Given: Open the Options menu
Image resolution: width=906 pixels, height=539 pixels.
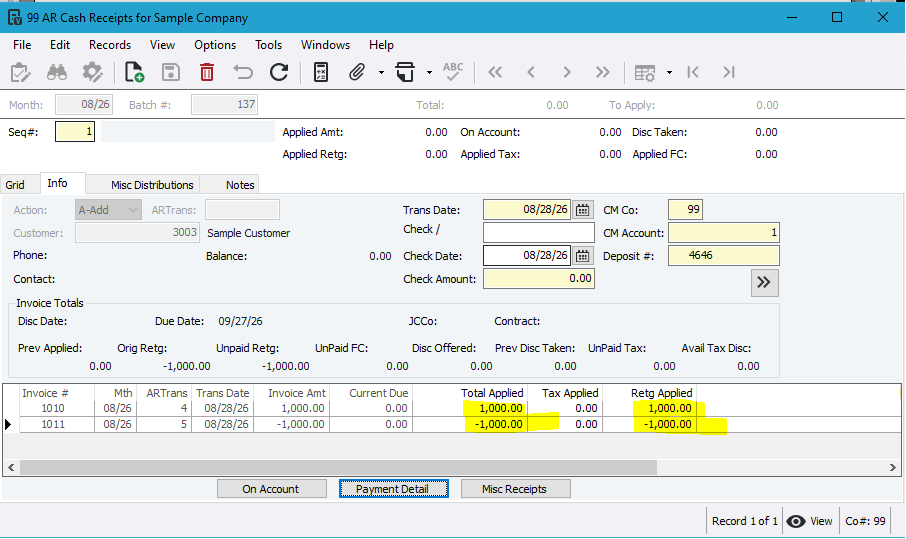Looking at the screenshot, I should 215,45.
